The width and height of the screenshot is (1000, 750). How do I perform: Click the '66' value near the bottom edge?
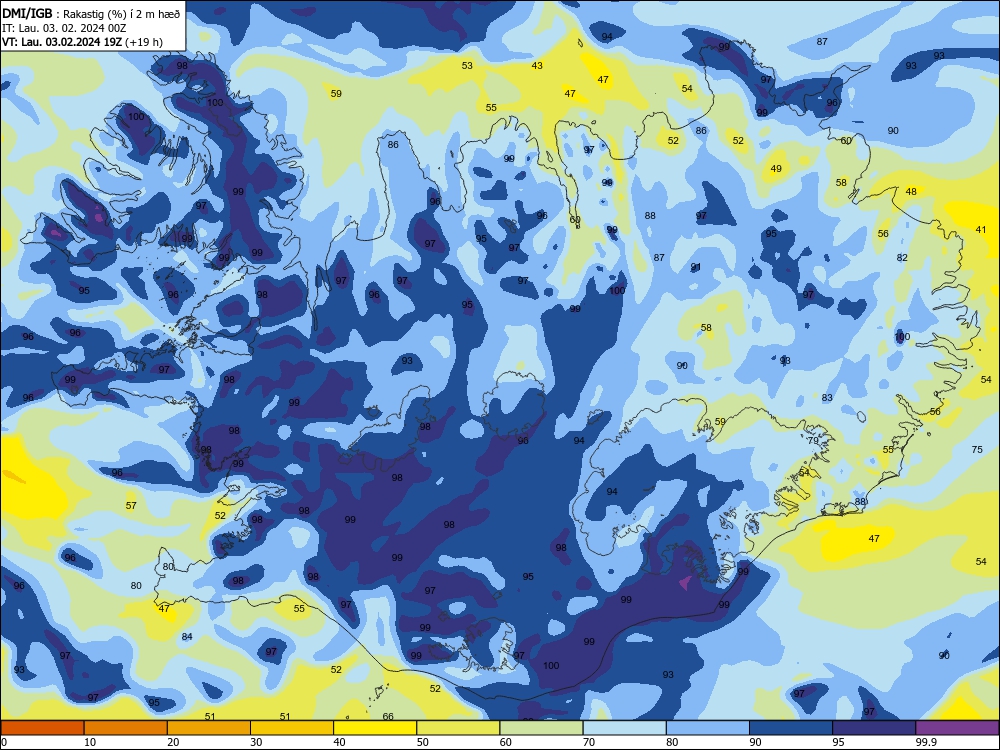coord(388,716)
